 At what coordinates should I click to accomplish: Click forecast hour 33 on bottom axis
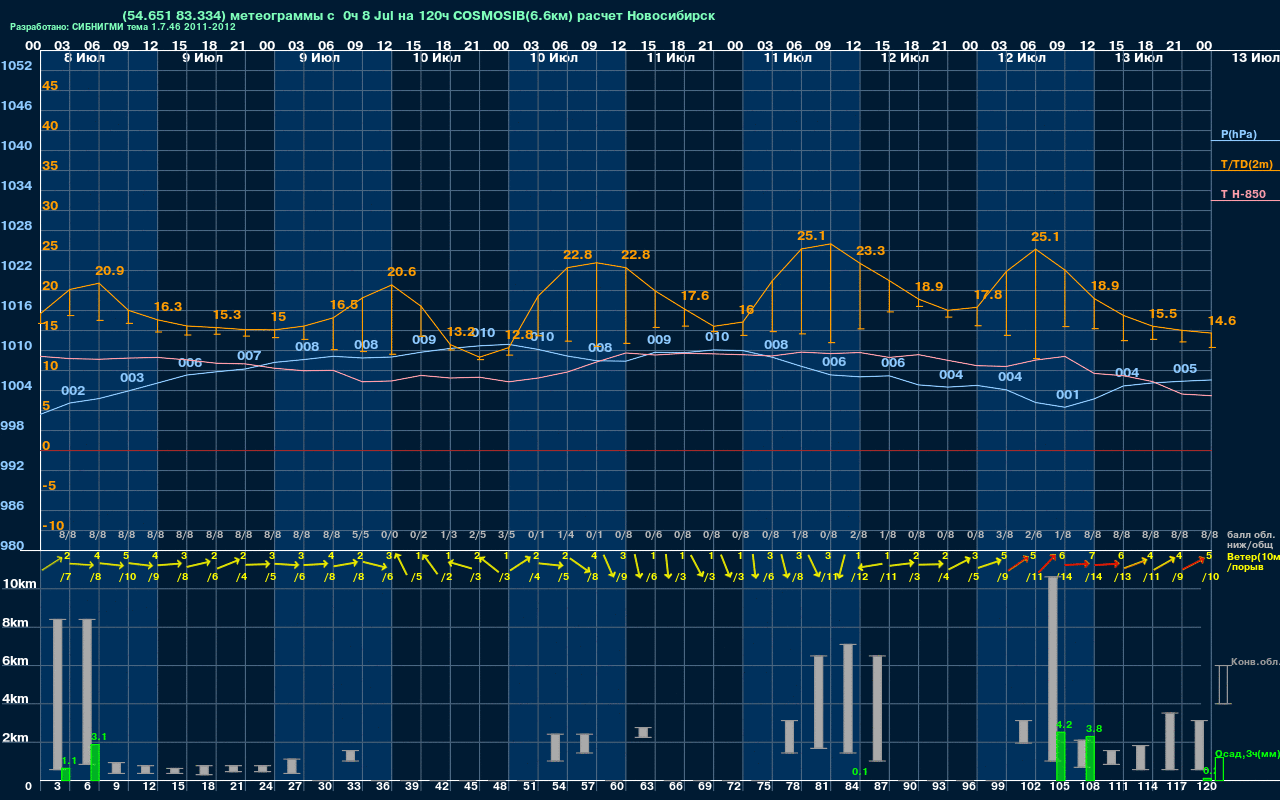tap(355, 788)
